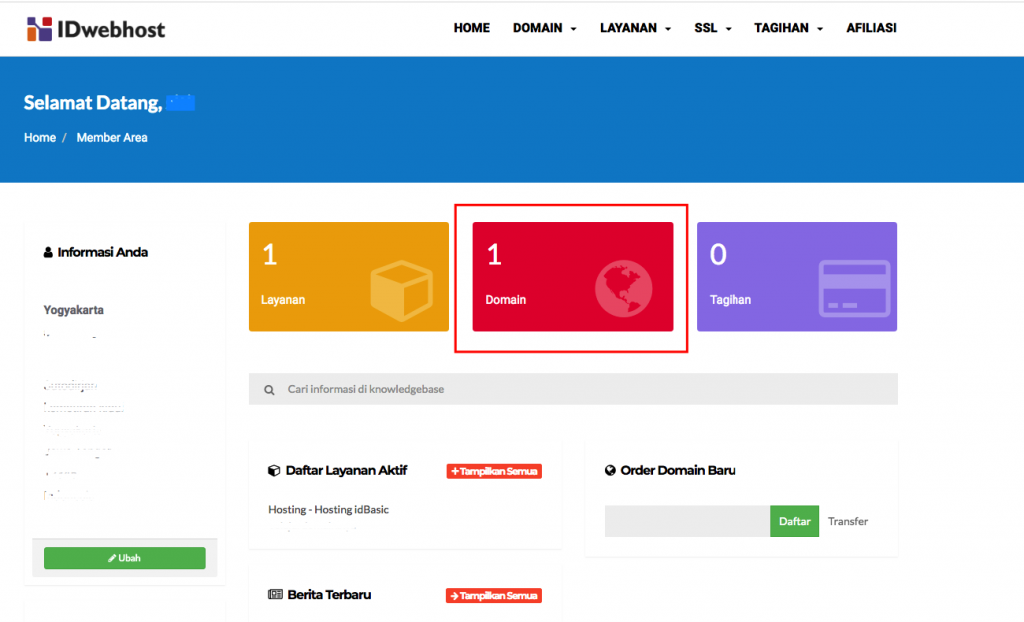Click the Home breadcrumb link
Image resolution: width=1024 pixels, height=622 pixels.
point(39,137)
